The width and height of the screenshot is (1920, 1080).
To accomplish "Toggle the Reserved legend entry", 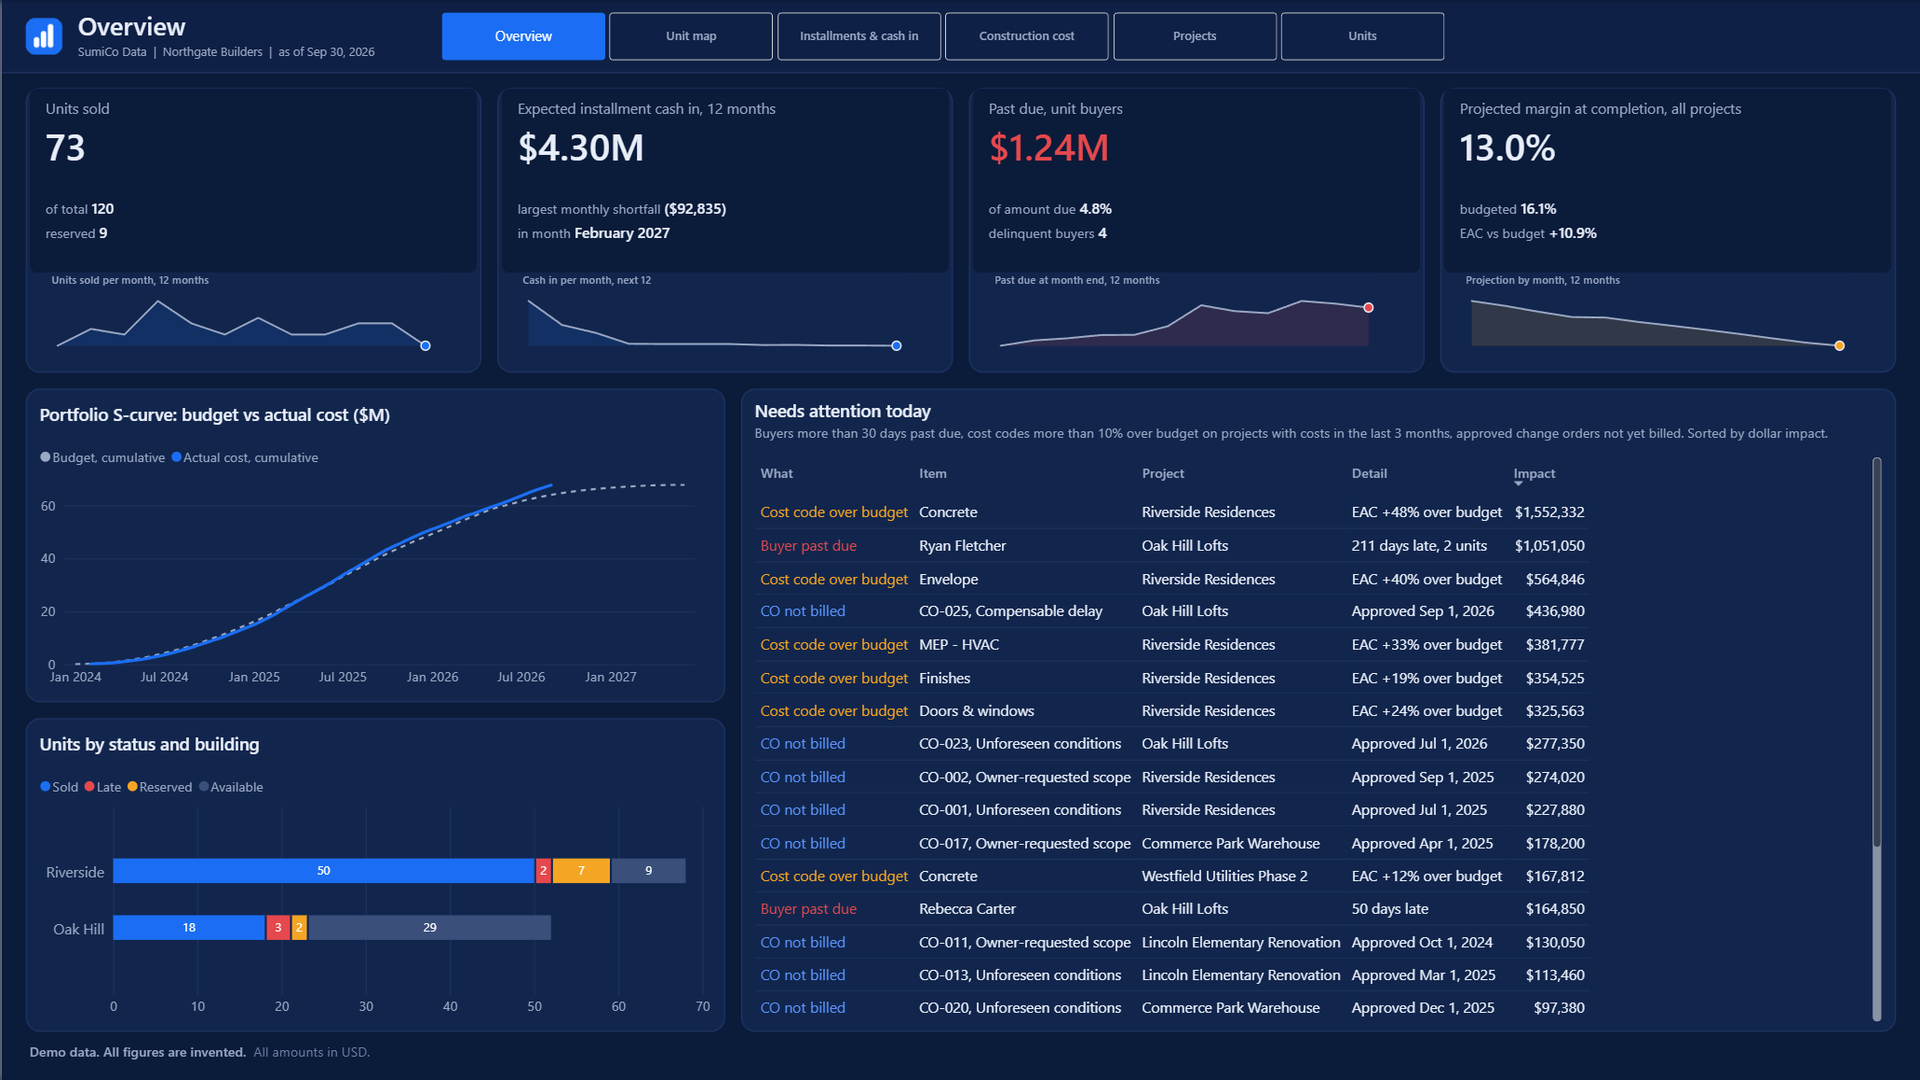I will point(160,787).
